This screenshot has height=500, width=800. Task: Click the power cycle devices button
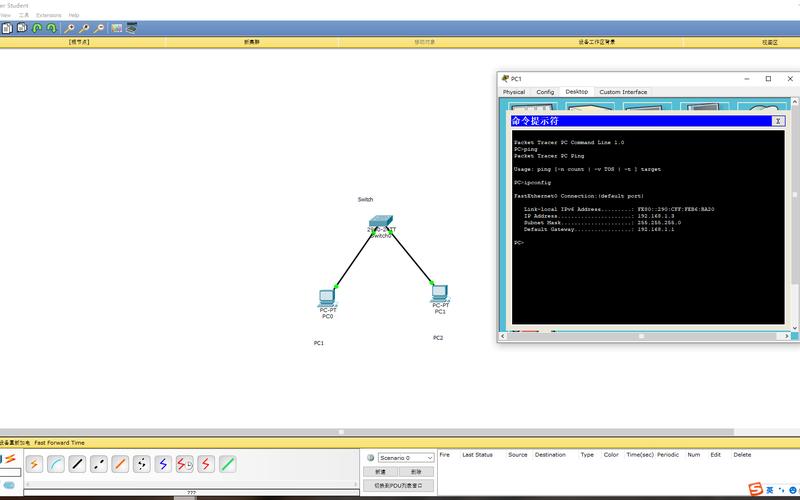coord(15,443)
